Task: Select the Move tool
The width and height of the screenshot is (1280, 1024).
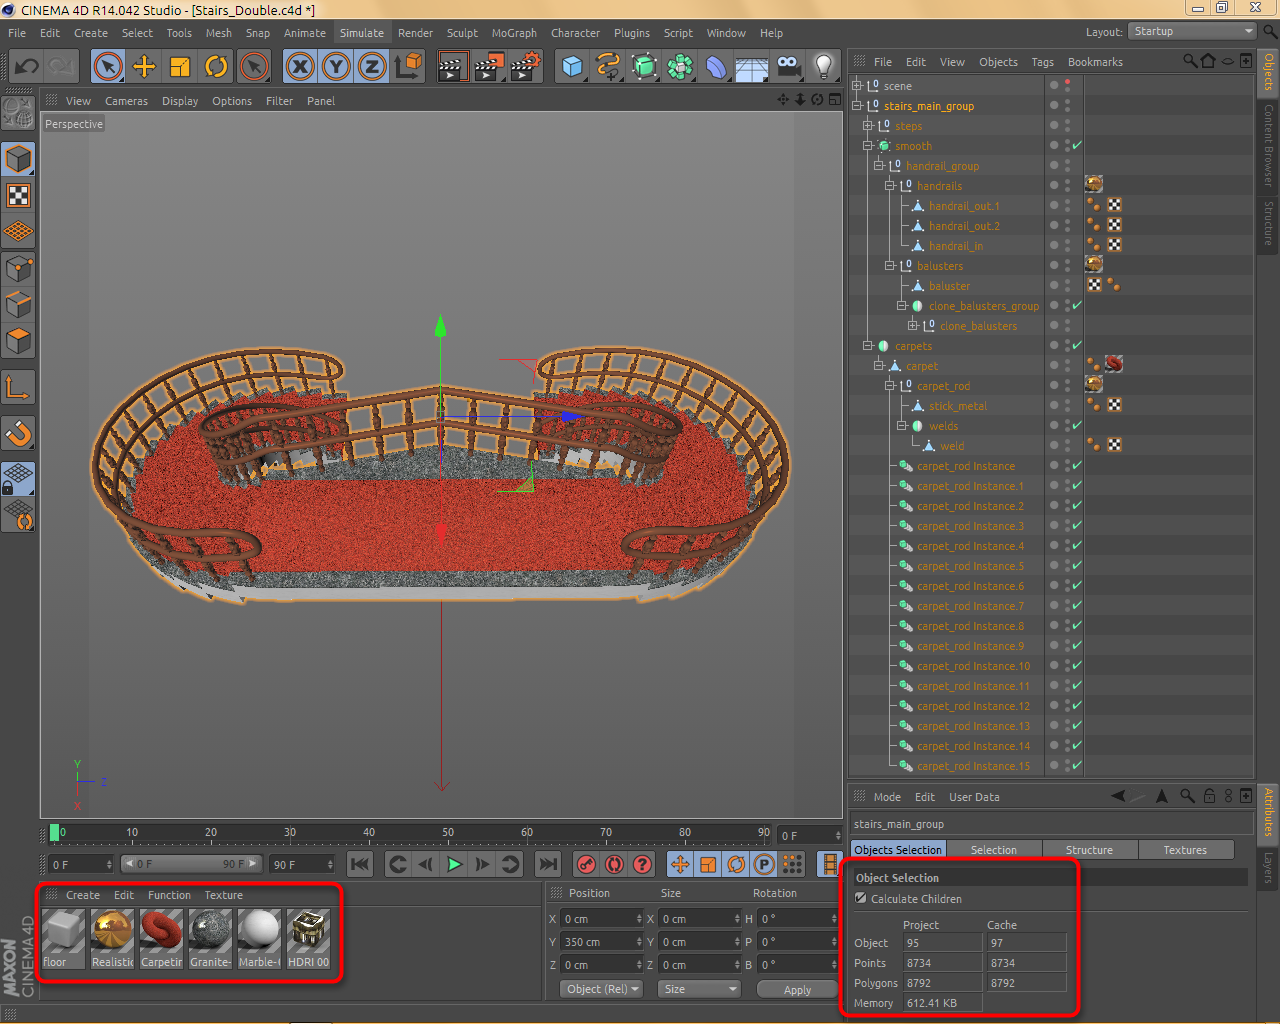Action: [x=144, y=67]
